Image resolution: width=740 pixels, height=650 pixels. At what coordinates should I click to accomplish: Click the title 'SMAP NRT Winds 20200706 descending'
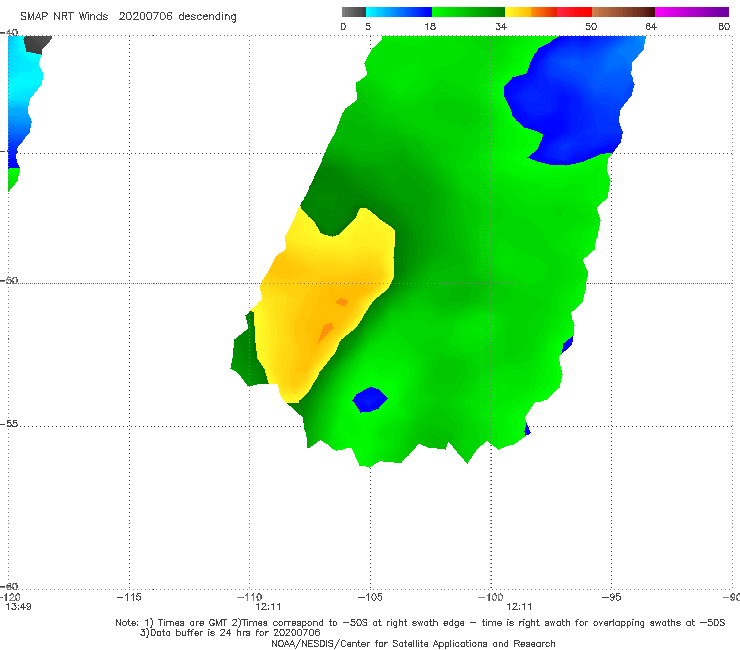[x=128, y=17]
